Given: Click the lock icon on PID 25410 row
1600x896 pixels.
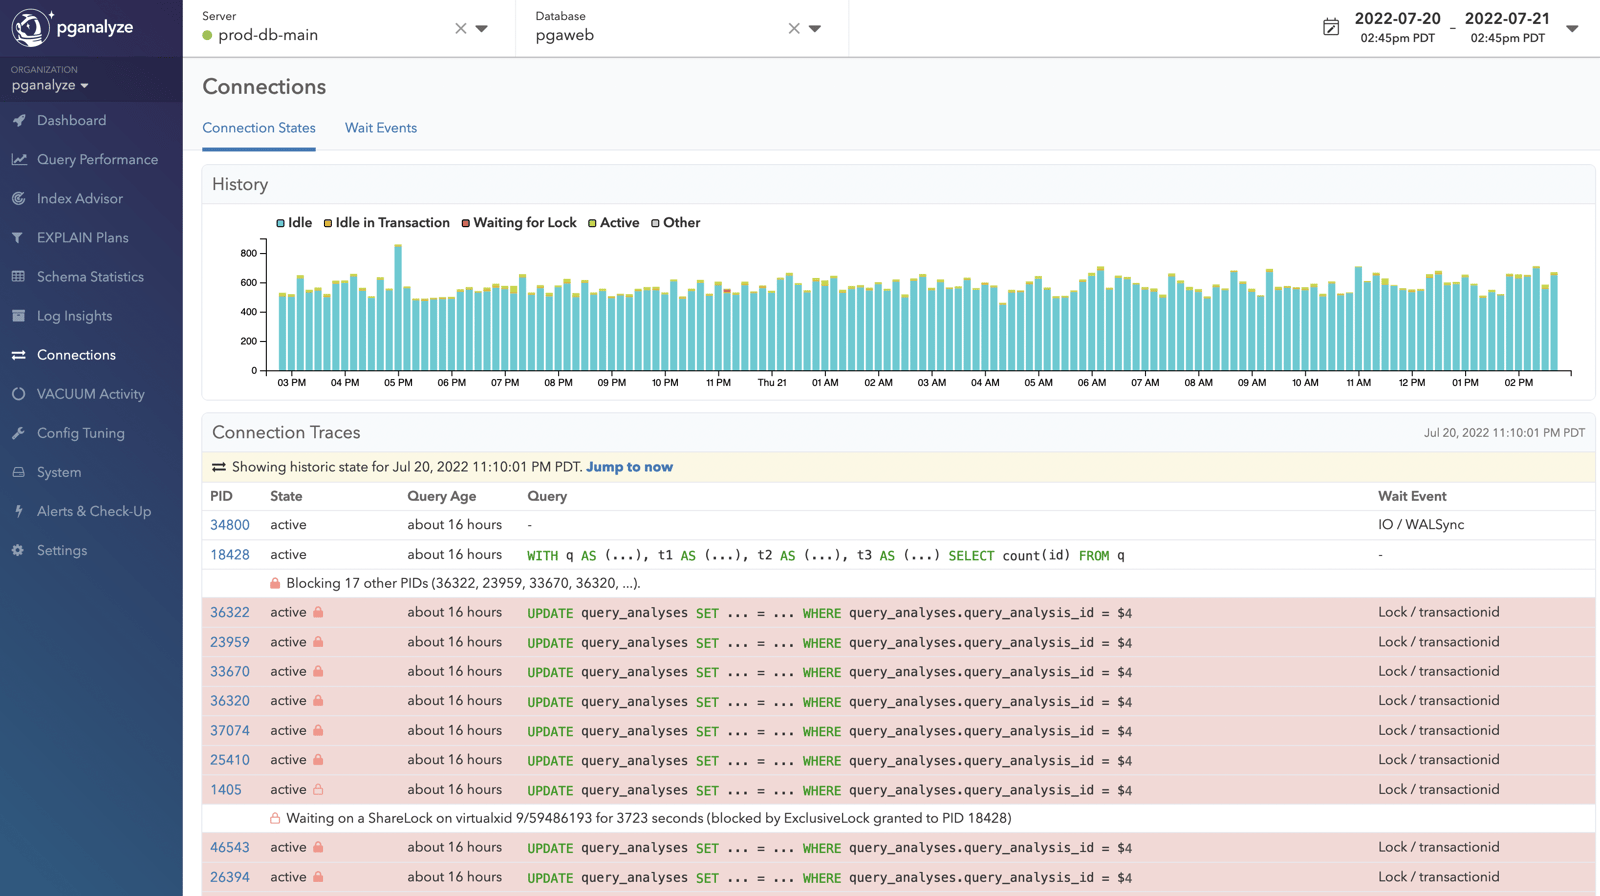Looking at the screenshot, I should (x=318, y=760).
